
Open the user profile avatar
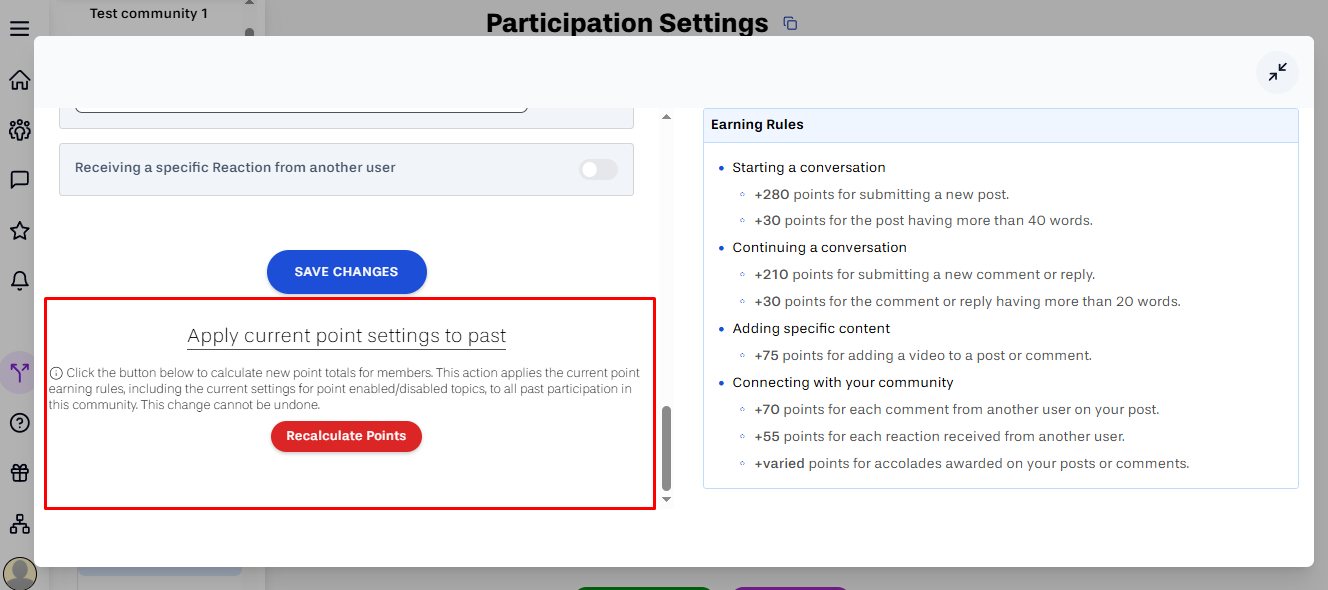click(19, 574)
